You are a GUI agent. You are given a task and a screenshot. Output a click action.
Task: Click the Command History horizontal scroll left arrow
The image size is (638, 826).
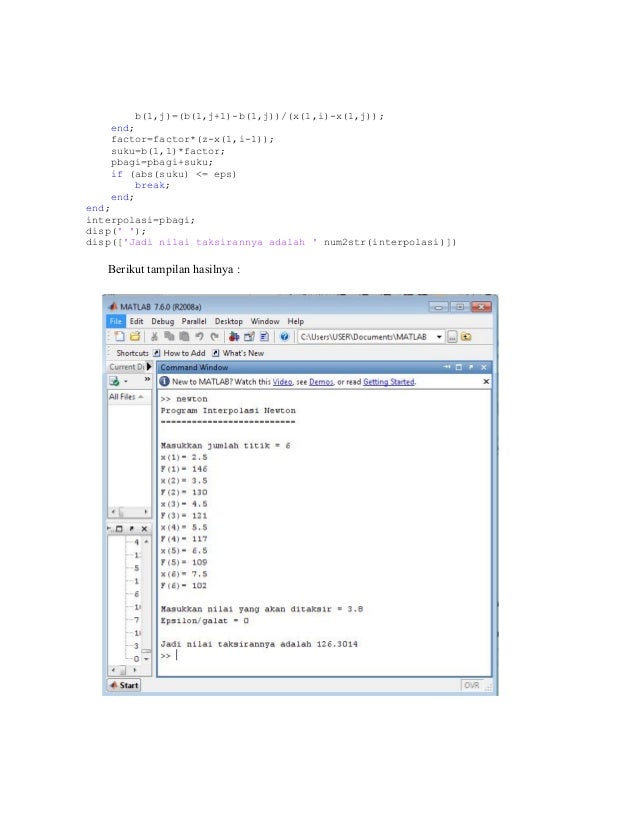[x=113, y=670]
